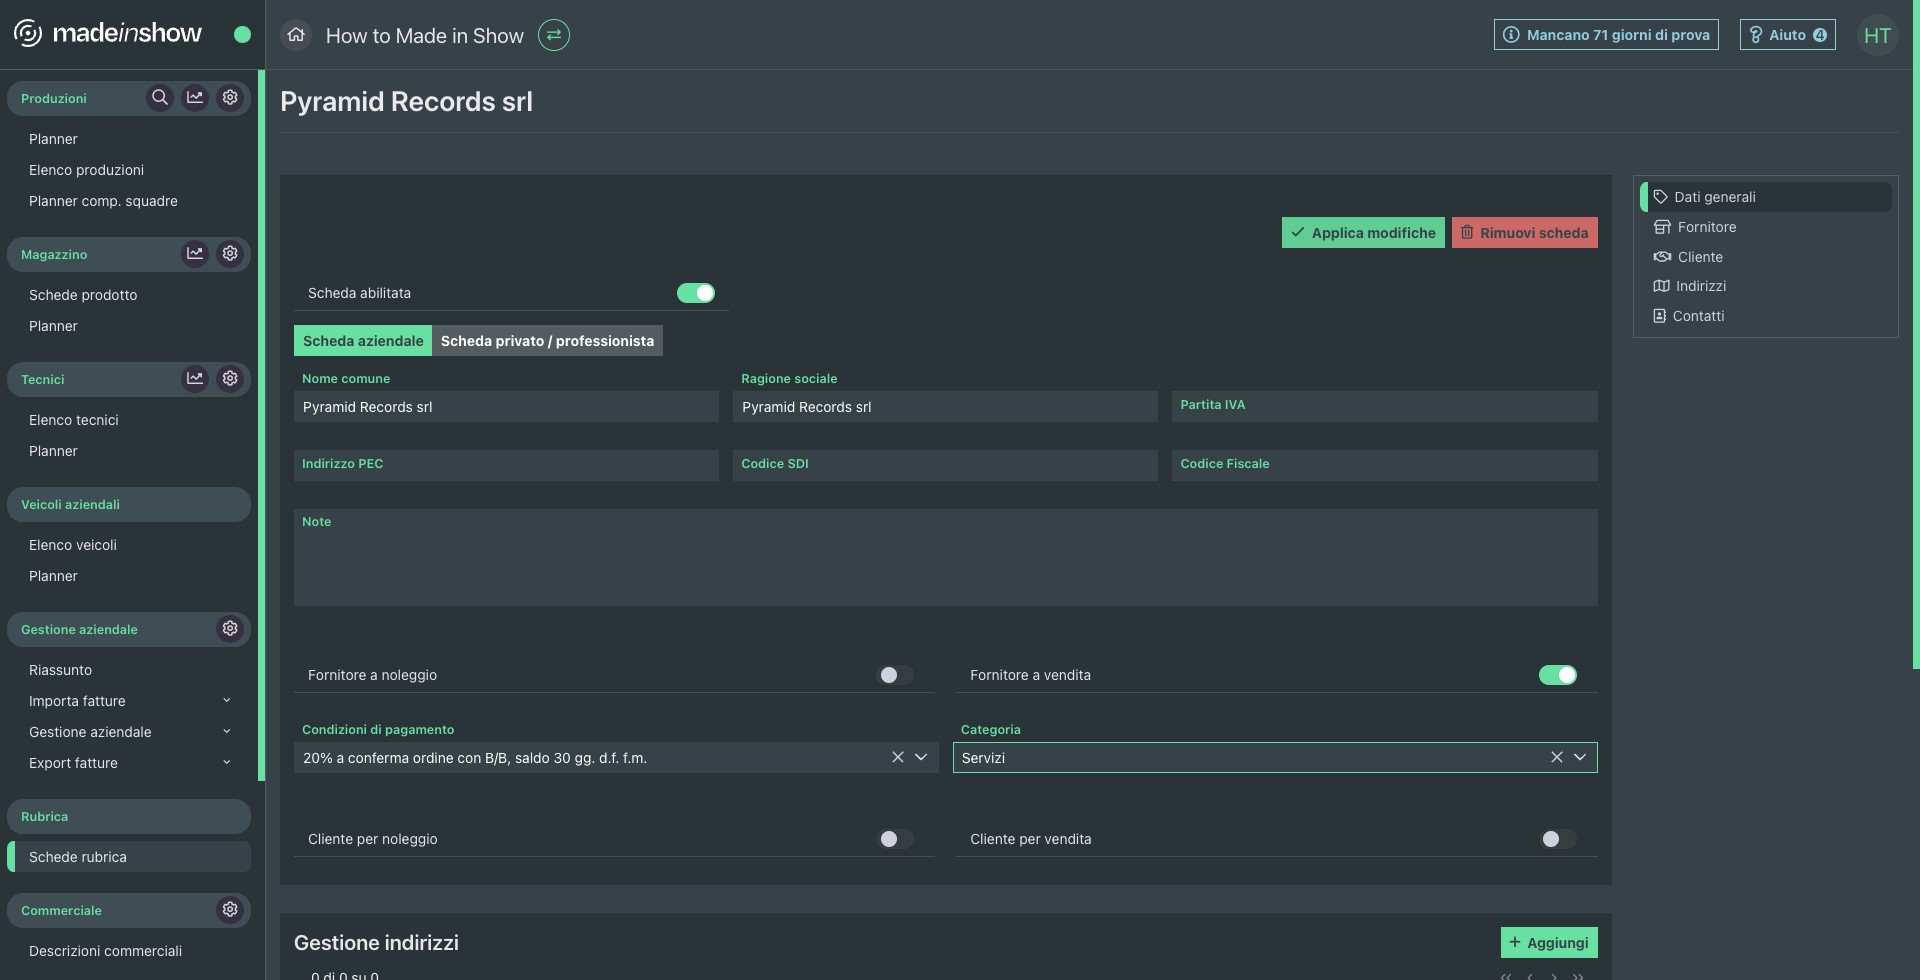Open Tecnici statistics chart icon
The width and height of the screenshot is (1920, 980).
[195, 379]
